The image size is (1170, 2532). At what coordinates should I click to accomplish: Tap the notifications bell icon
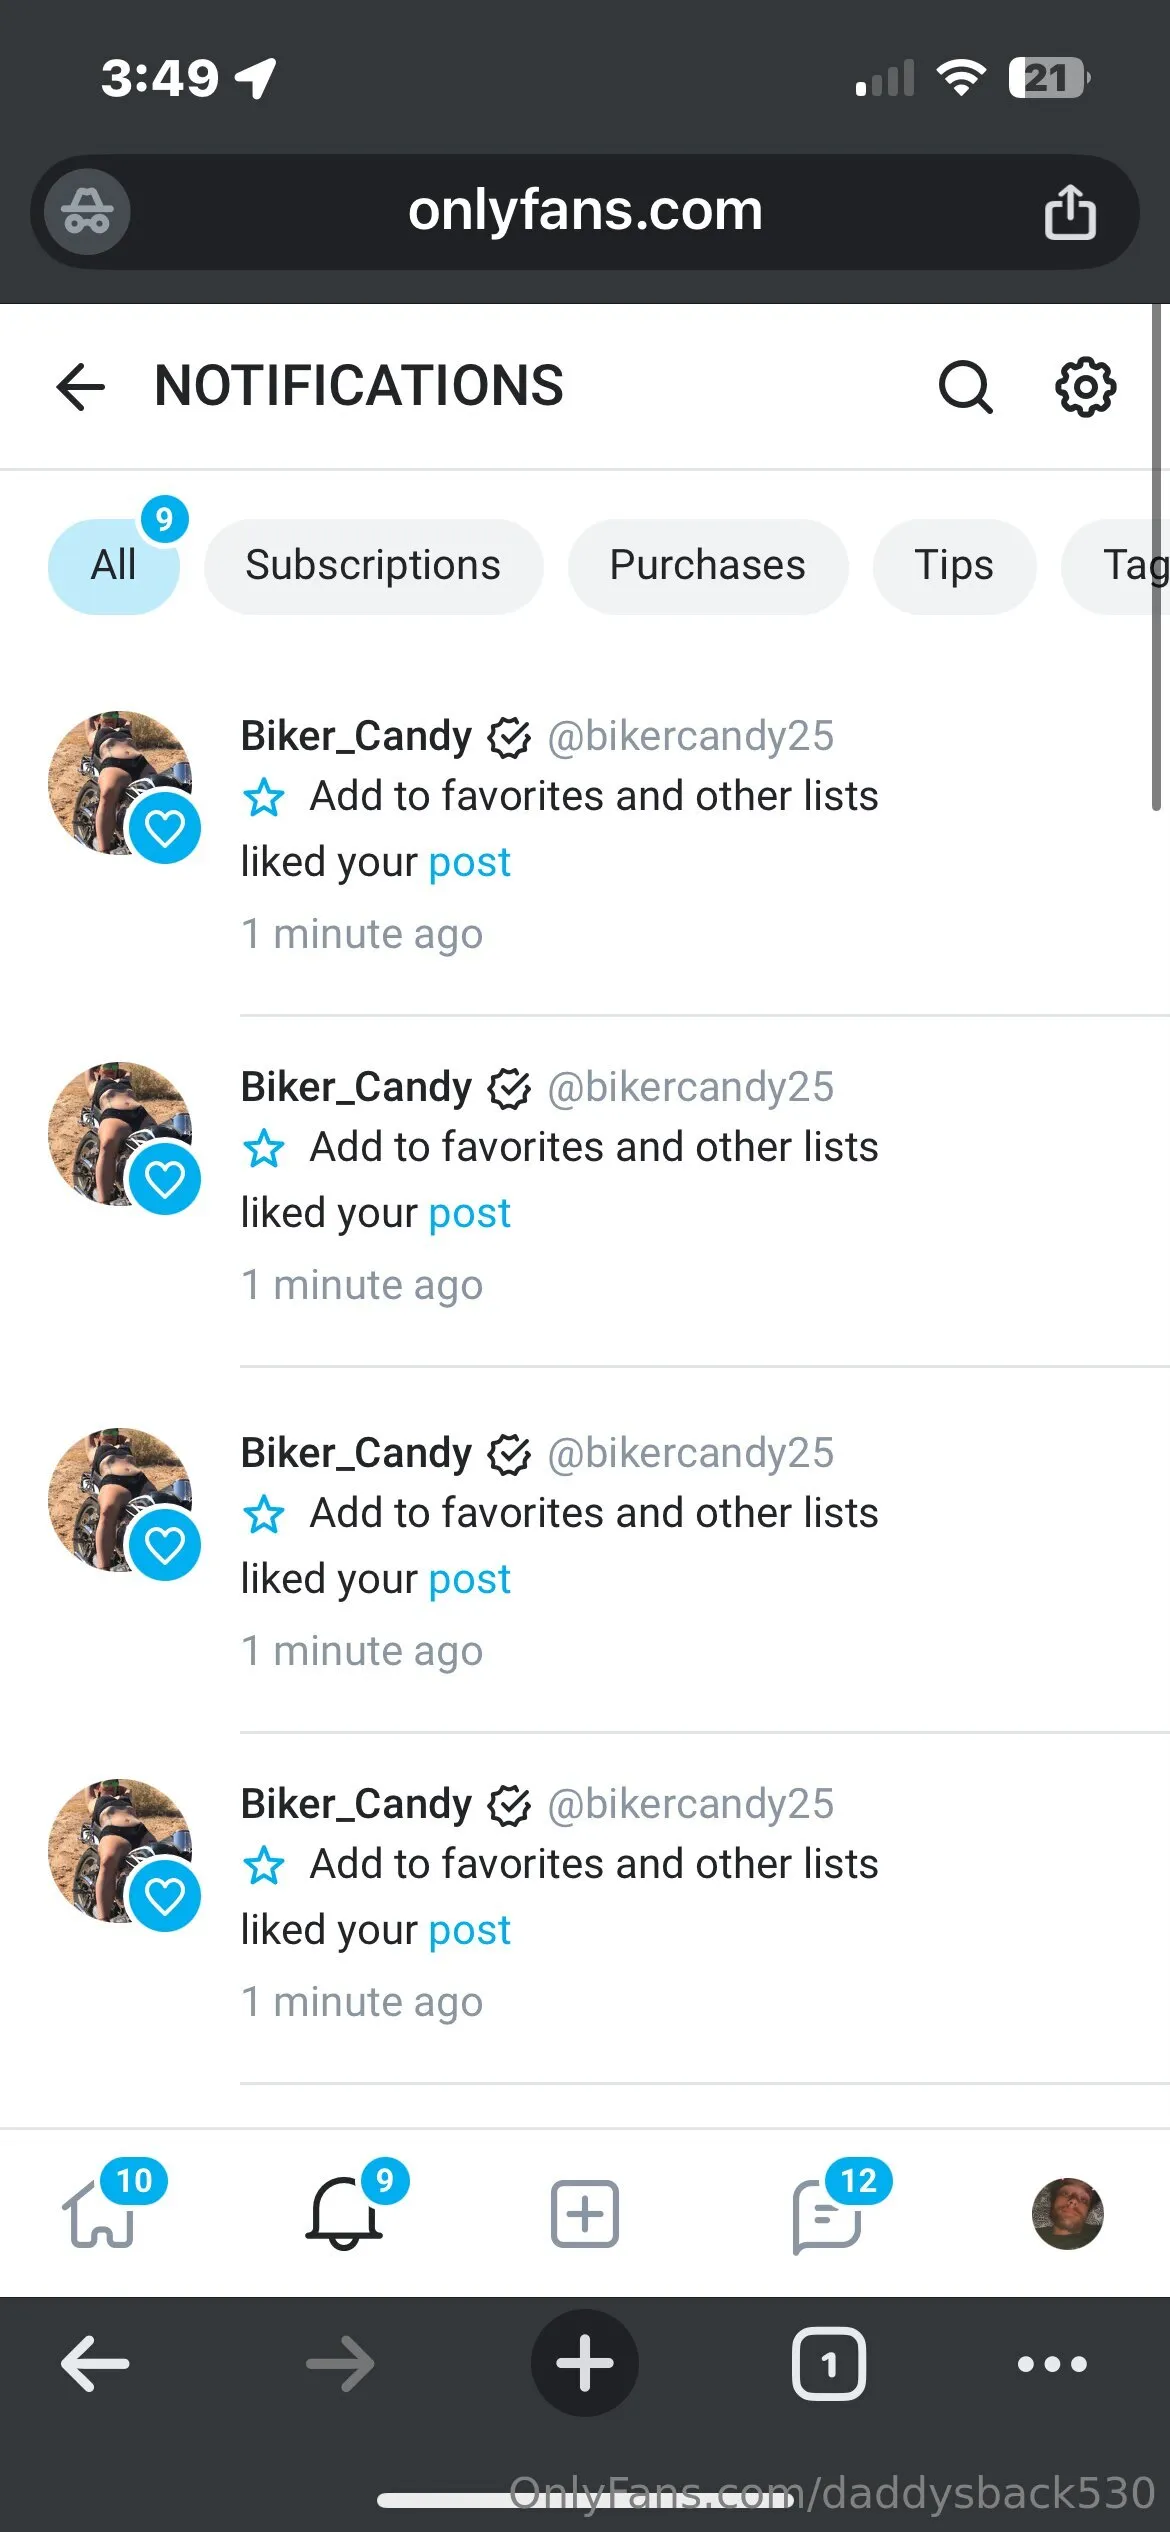pos(343,2215)
